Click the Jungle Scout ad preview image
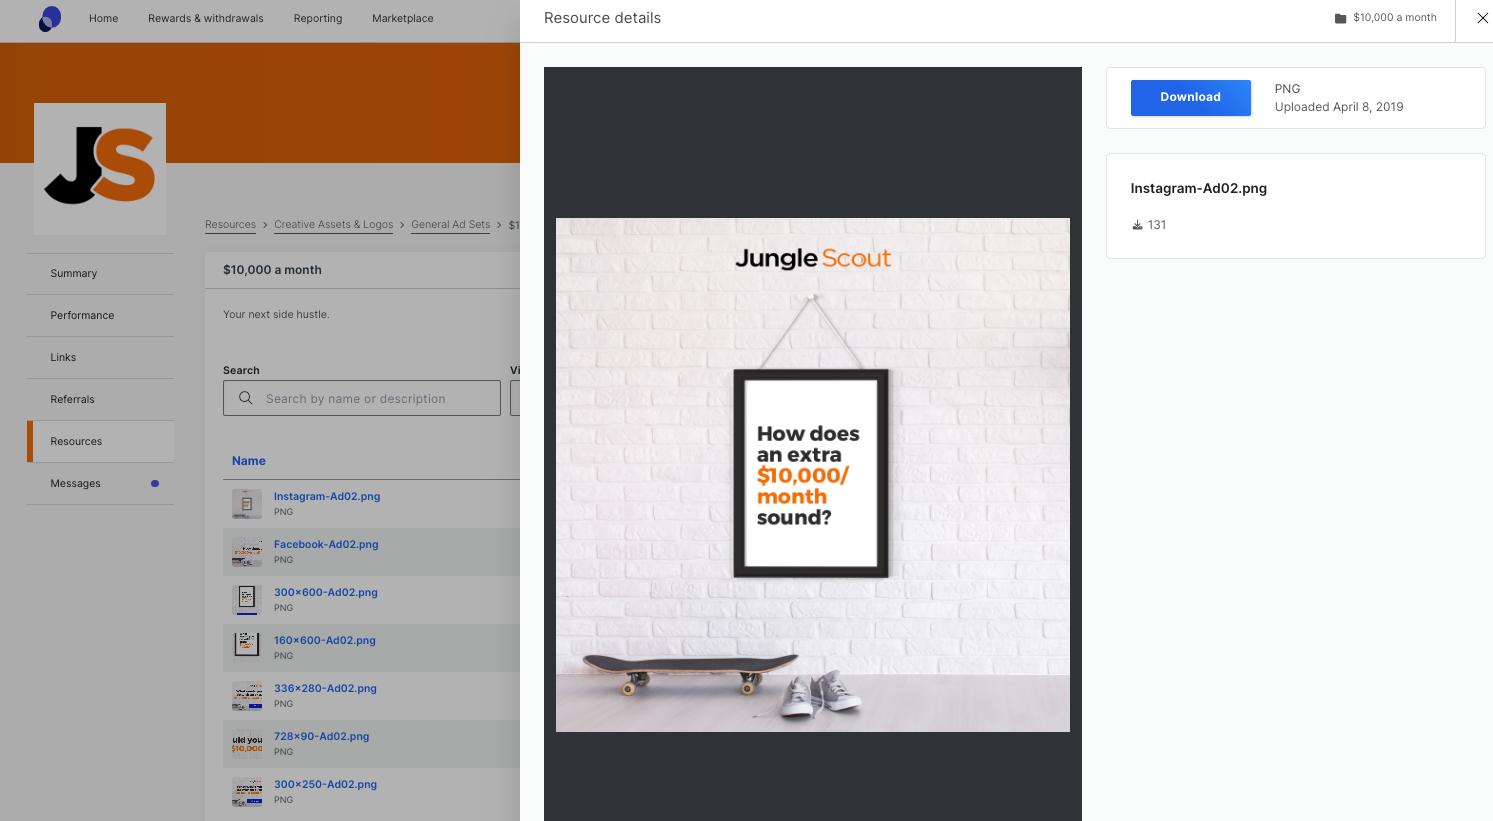1493x821 pixels. point(813,475)
